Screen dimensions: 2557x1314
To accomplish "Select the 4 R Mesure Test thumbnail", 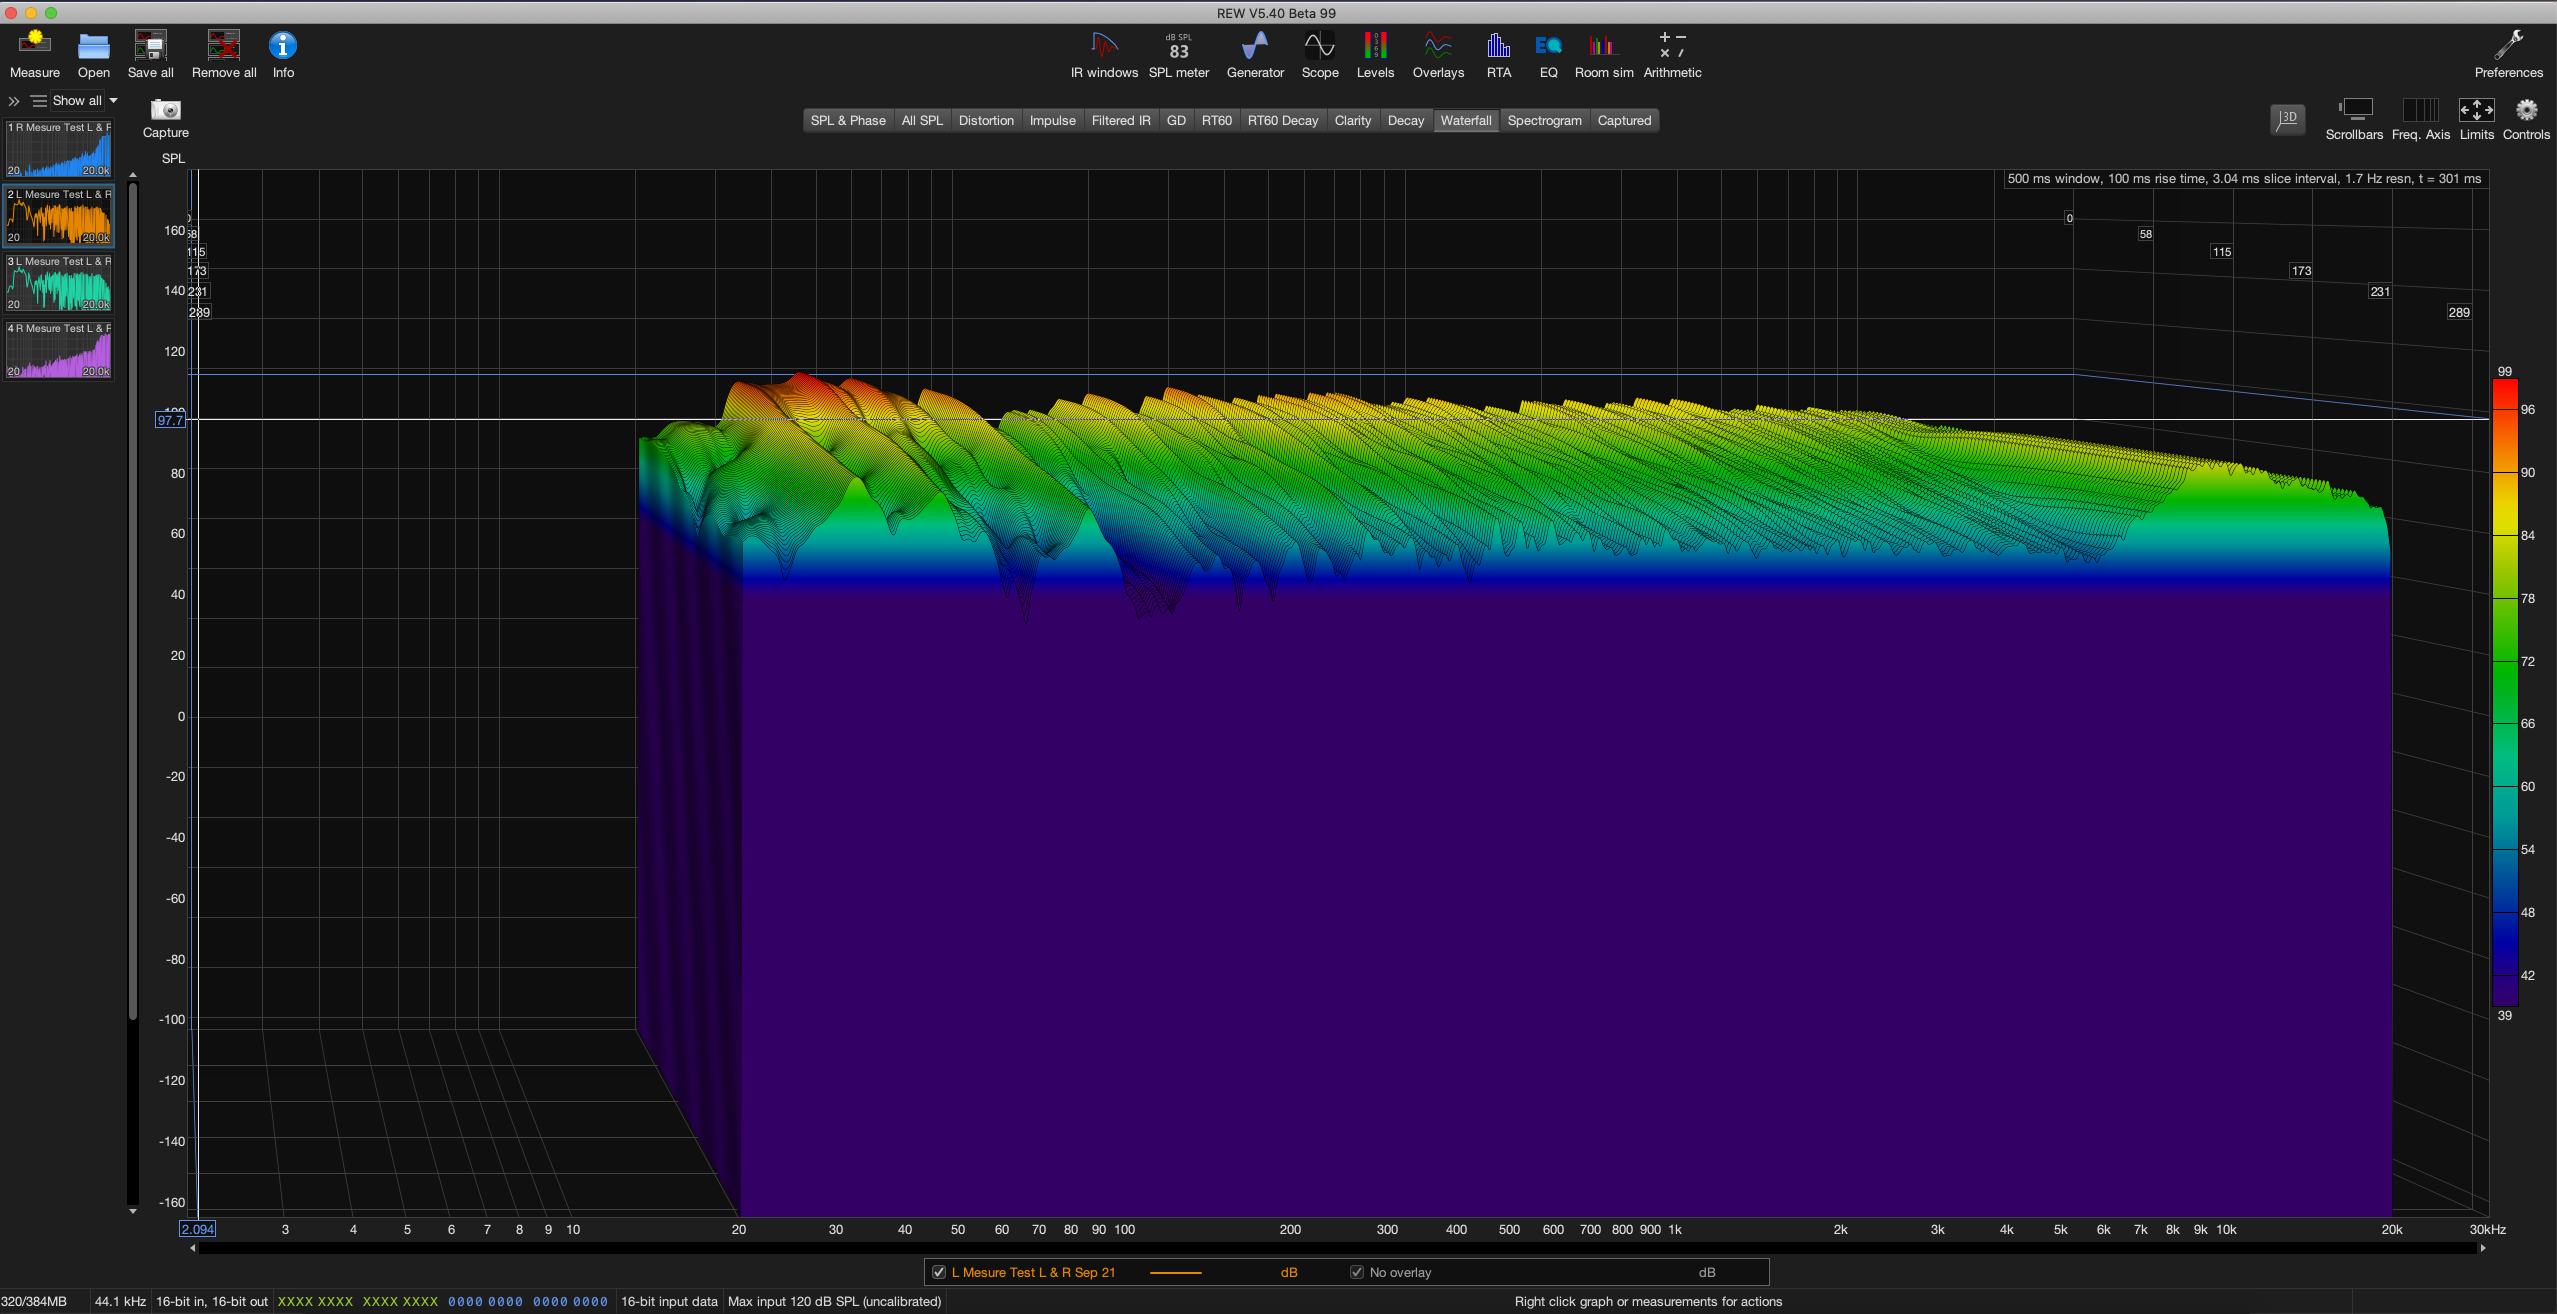I will pyautogui.click(x=59, y=351).
